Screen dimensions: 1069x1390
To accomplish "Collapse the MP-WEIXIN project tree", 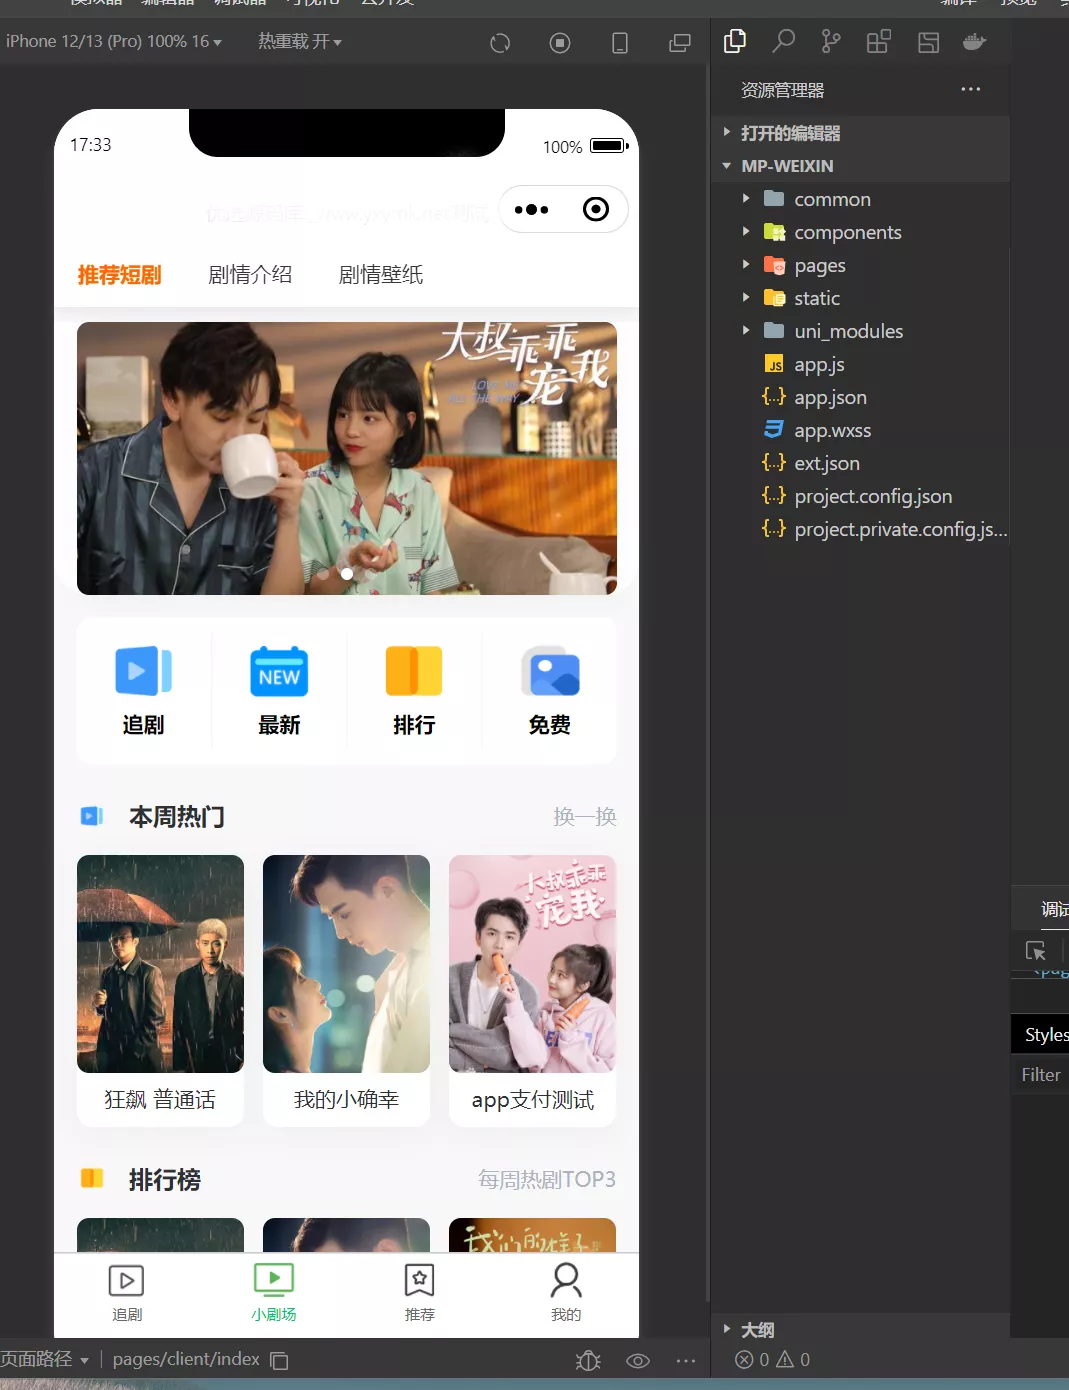I will [726, 166].
